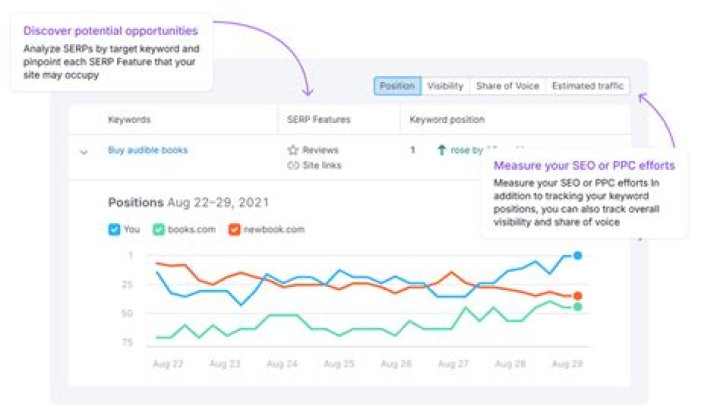The width and height of the screenshot is (720, 416).
Task: Click the Aug 25 date on chart axis
Action: click(342, 365)
